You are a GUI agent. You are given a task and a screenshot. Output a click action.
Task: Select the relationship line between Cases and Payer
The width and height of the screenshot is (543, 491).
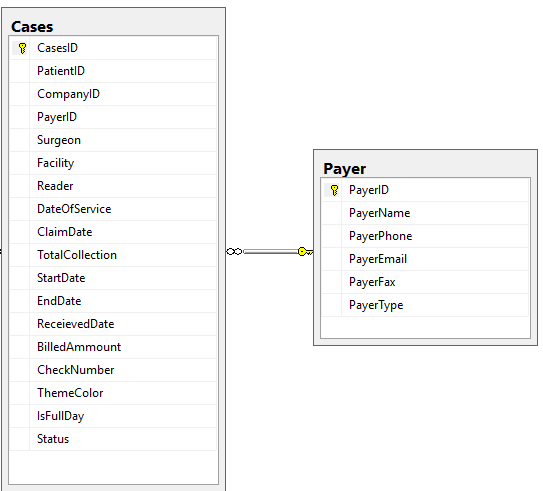(270, 251)
